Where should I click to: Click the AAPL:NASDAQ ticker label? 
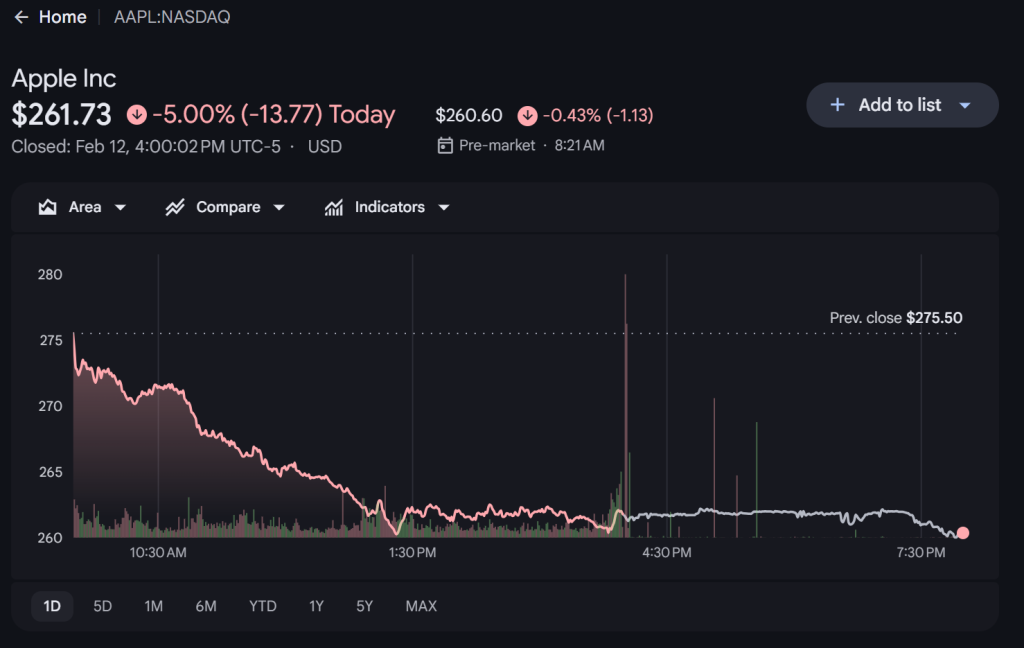(172, 18)
